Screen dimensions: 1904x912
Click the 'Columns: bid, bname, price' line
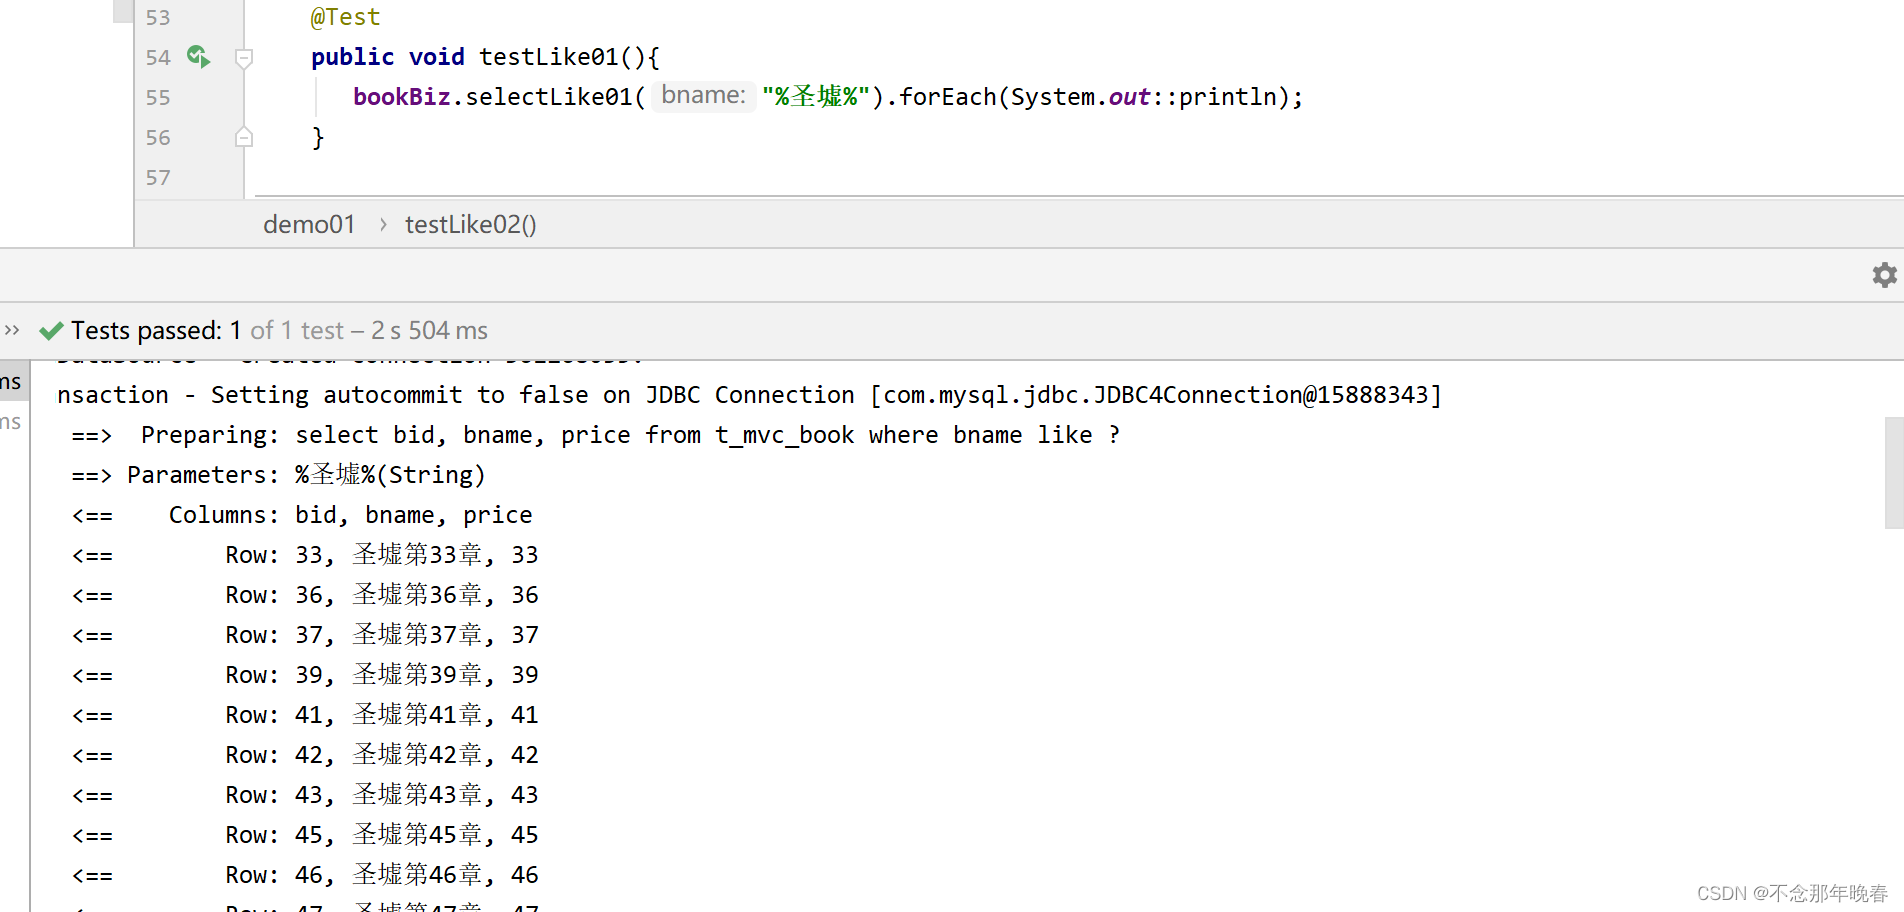pos(302,515)
